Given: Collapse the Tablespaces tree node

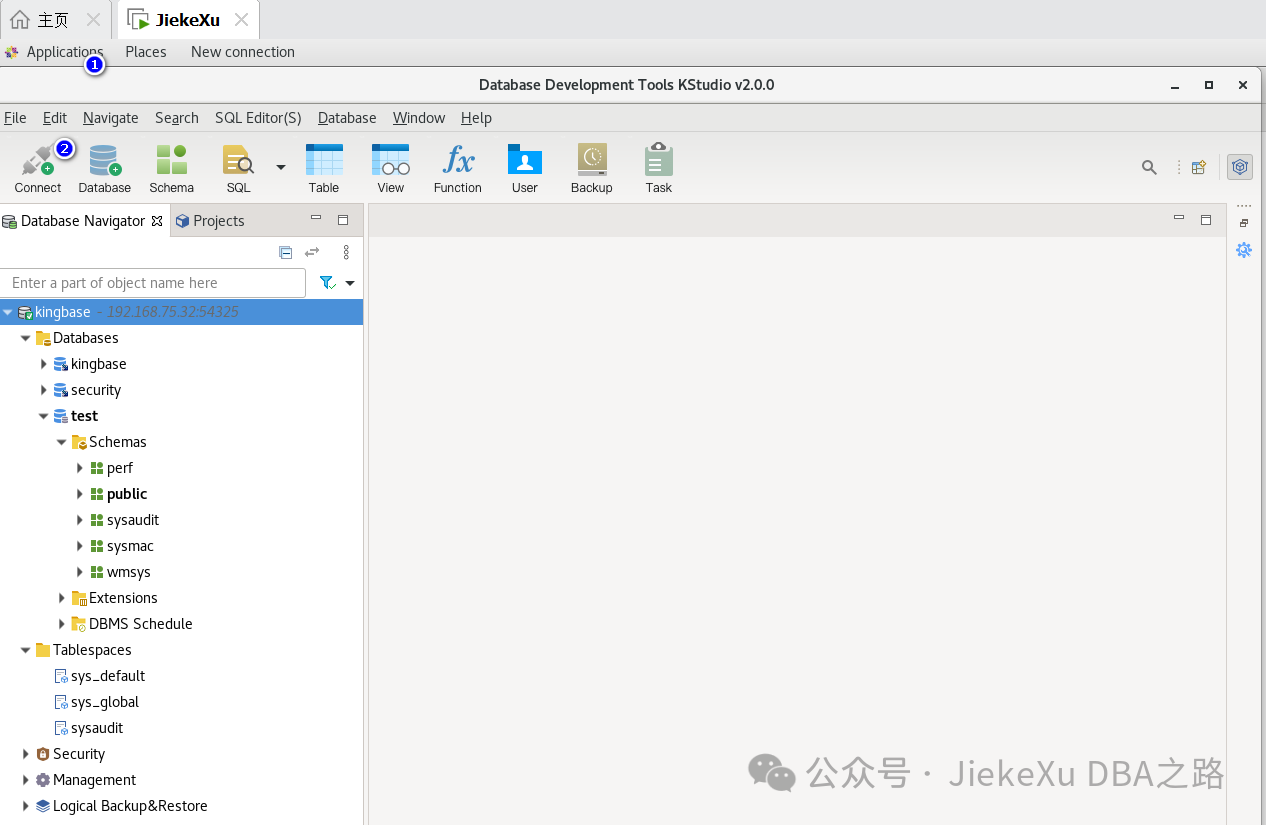Looking at the screenshot, I should tap(26, 650).
